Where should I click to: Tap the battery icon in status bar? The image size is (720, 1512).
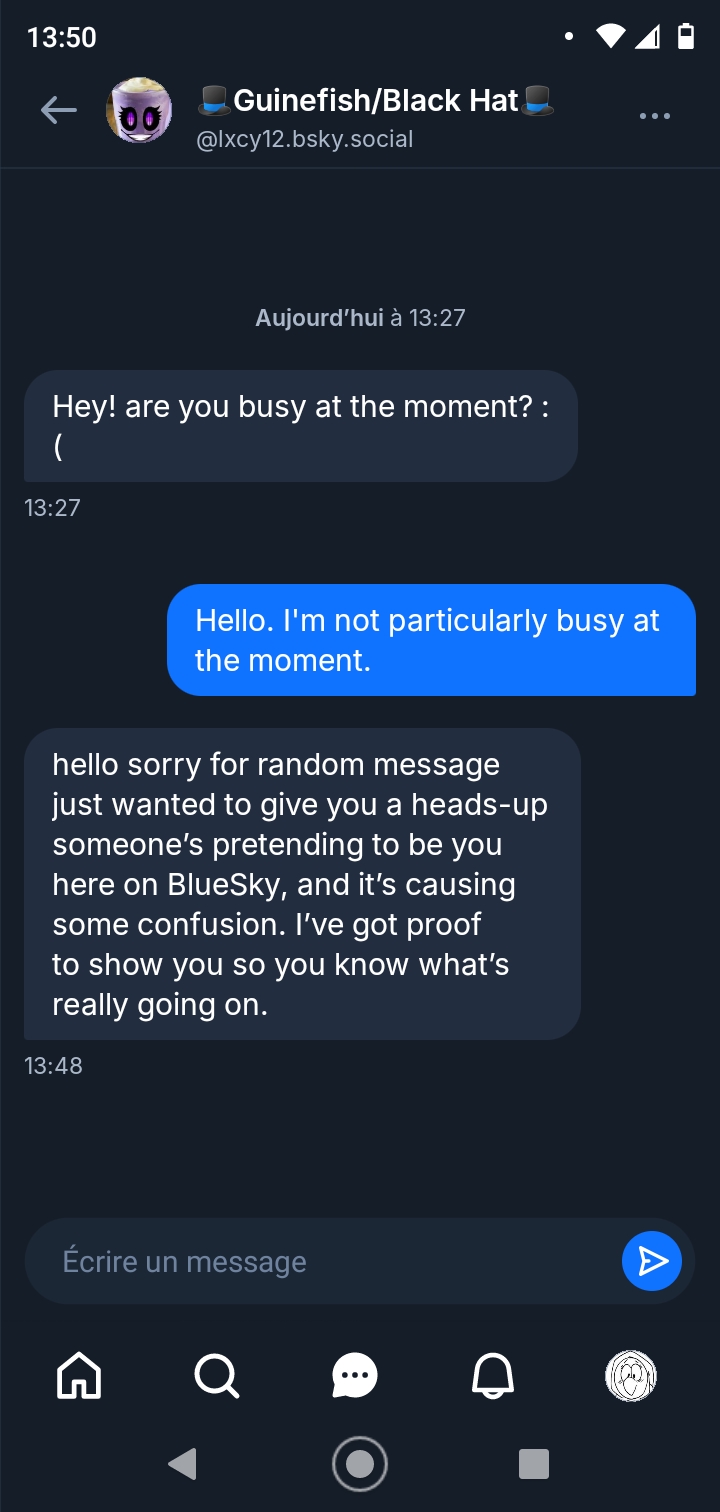click(685, 37)
